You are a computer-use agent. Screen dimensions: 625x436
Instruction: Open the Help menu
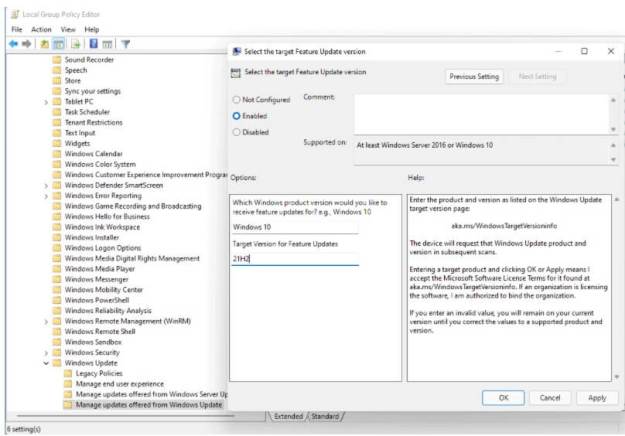(x=91, y=29)
